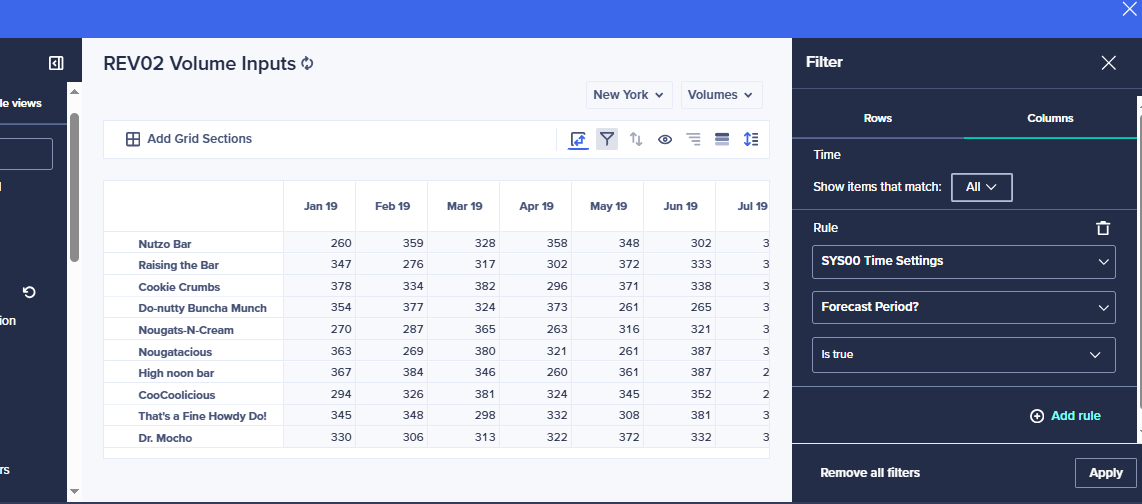Select the Nutzo Bar row
1142x504 pixels.
coord(165,244)
